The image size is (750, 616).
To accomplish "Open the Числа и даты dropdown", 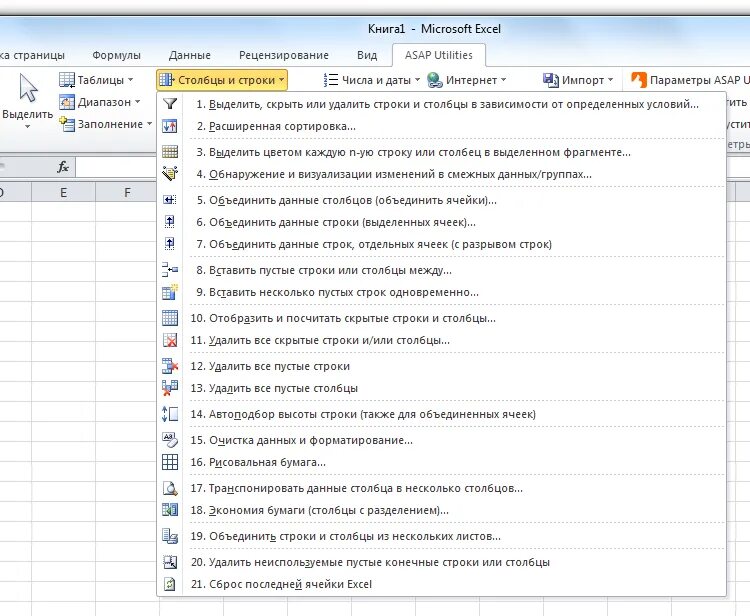I will point(372,80).
